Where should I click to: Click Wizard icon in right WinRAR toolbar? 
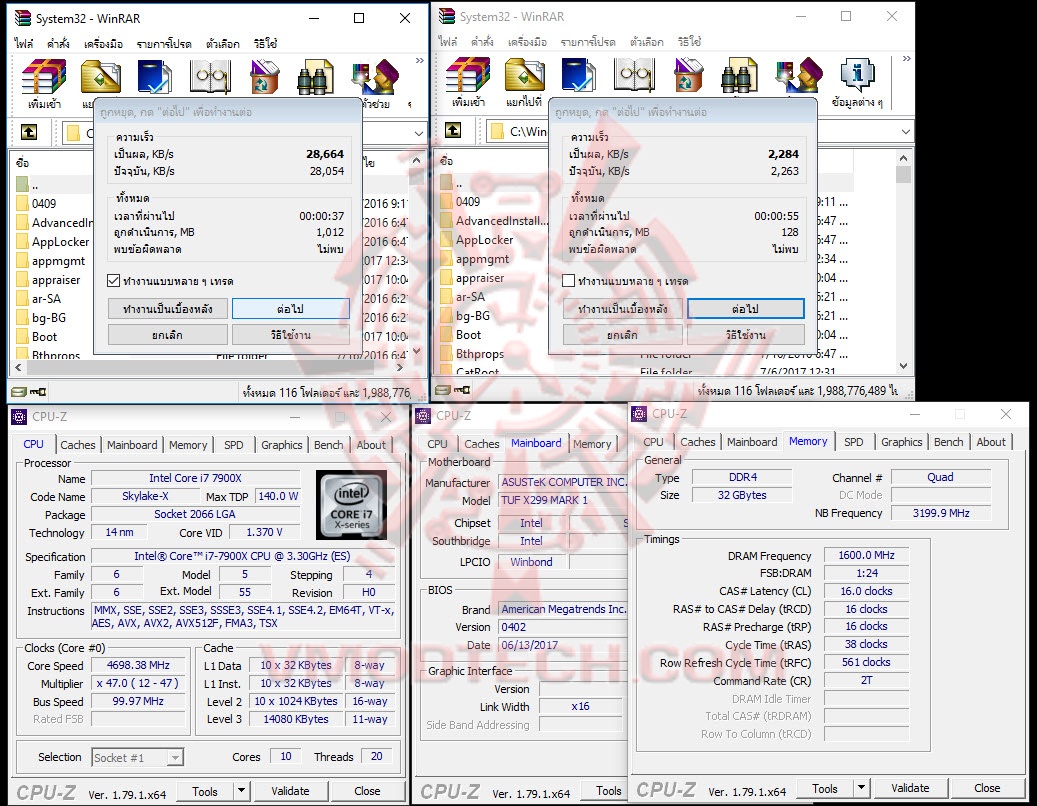(x=798, y=75)
